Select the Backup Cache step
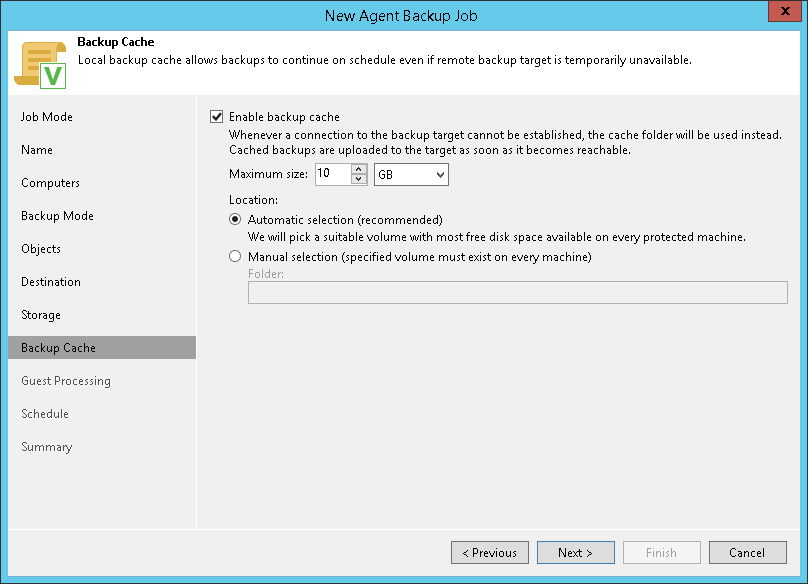This screenshot has height=584, width=808. coord(58,348)
